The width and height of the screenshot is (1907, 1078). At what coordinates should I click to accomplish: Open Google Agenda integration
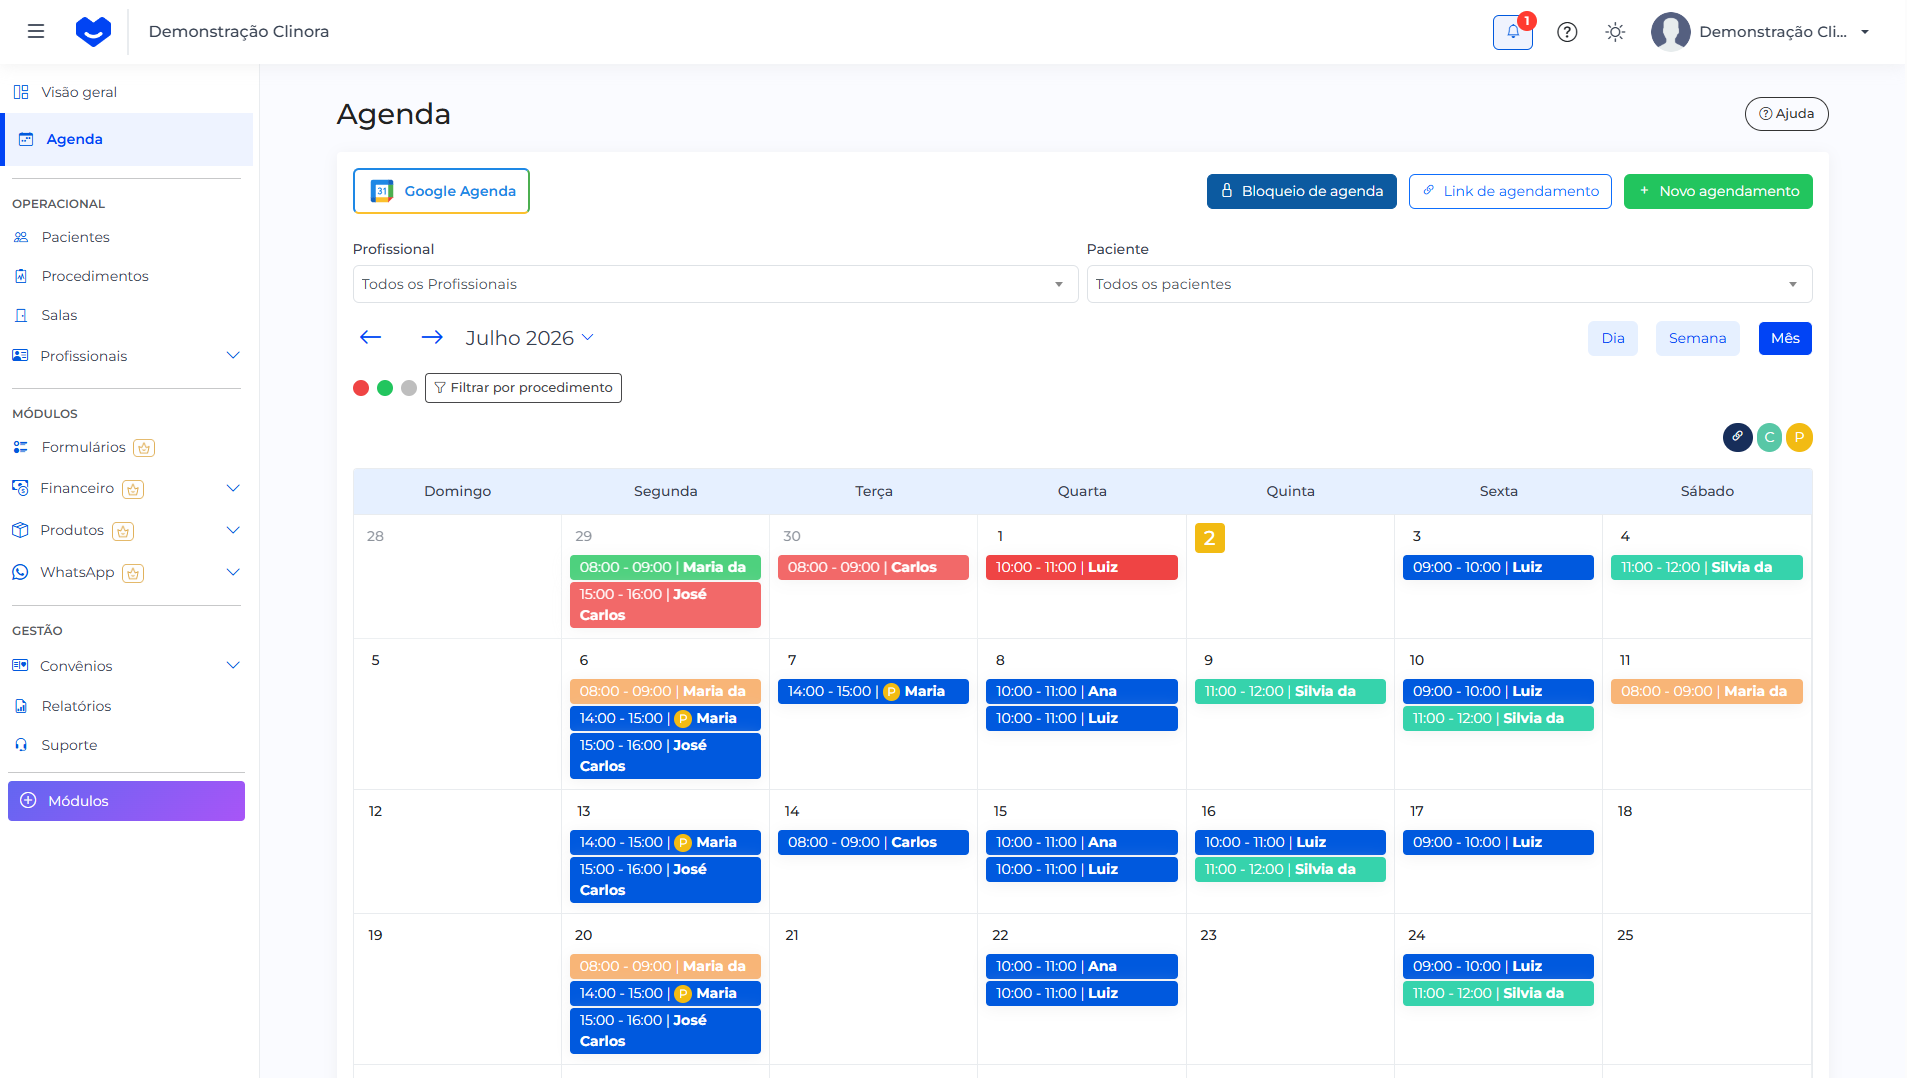click(441, 191)
